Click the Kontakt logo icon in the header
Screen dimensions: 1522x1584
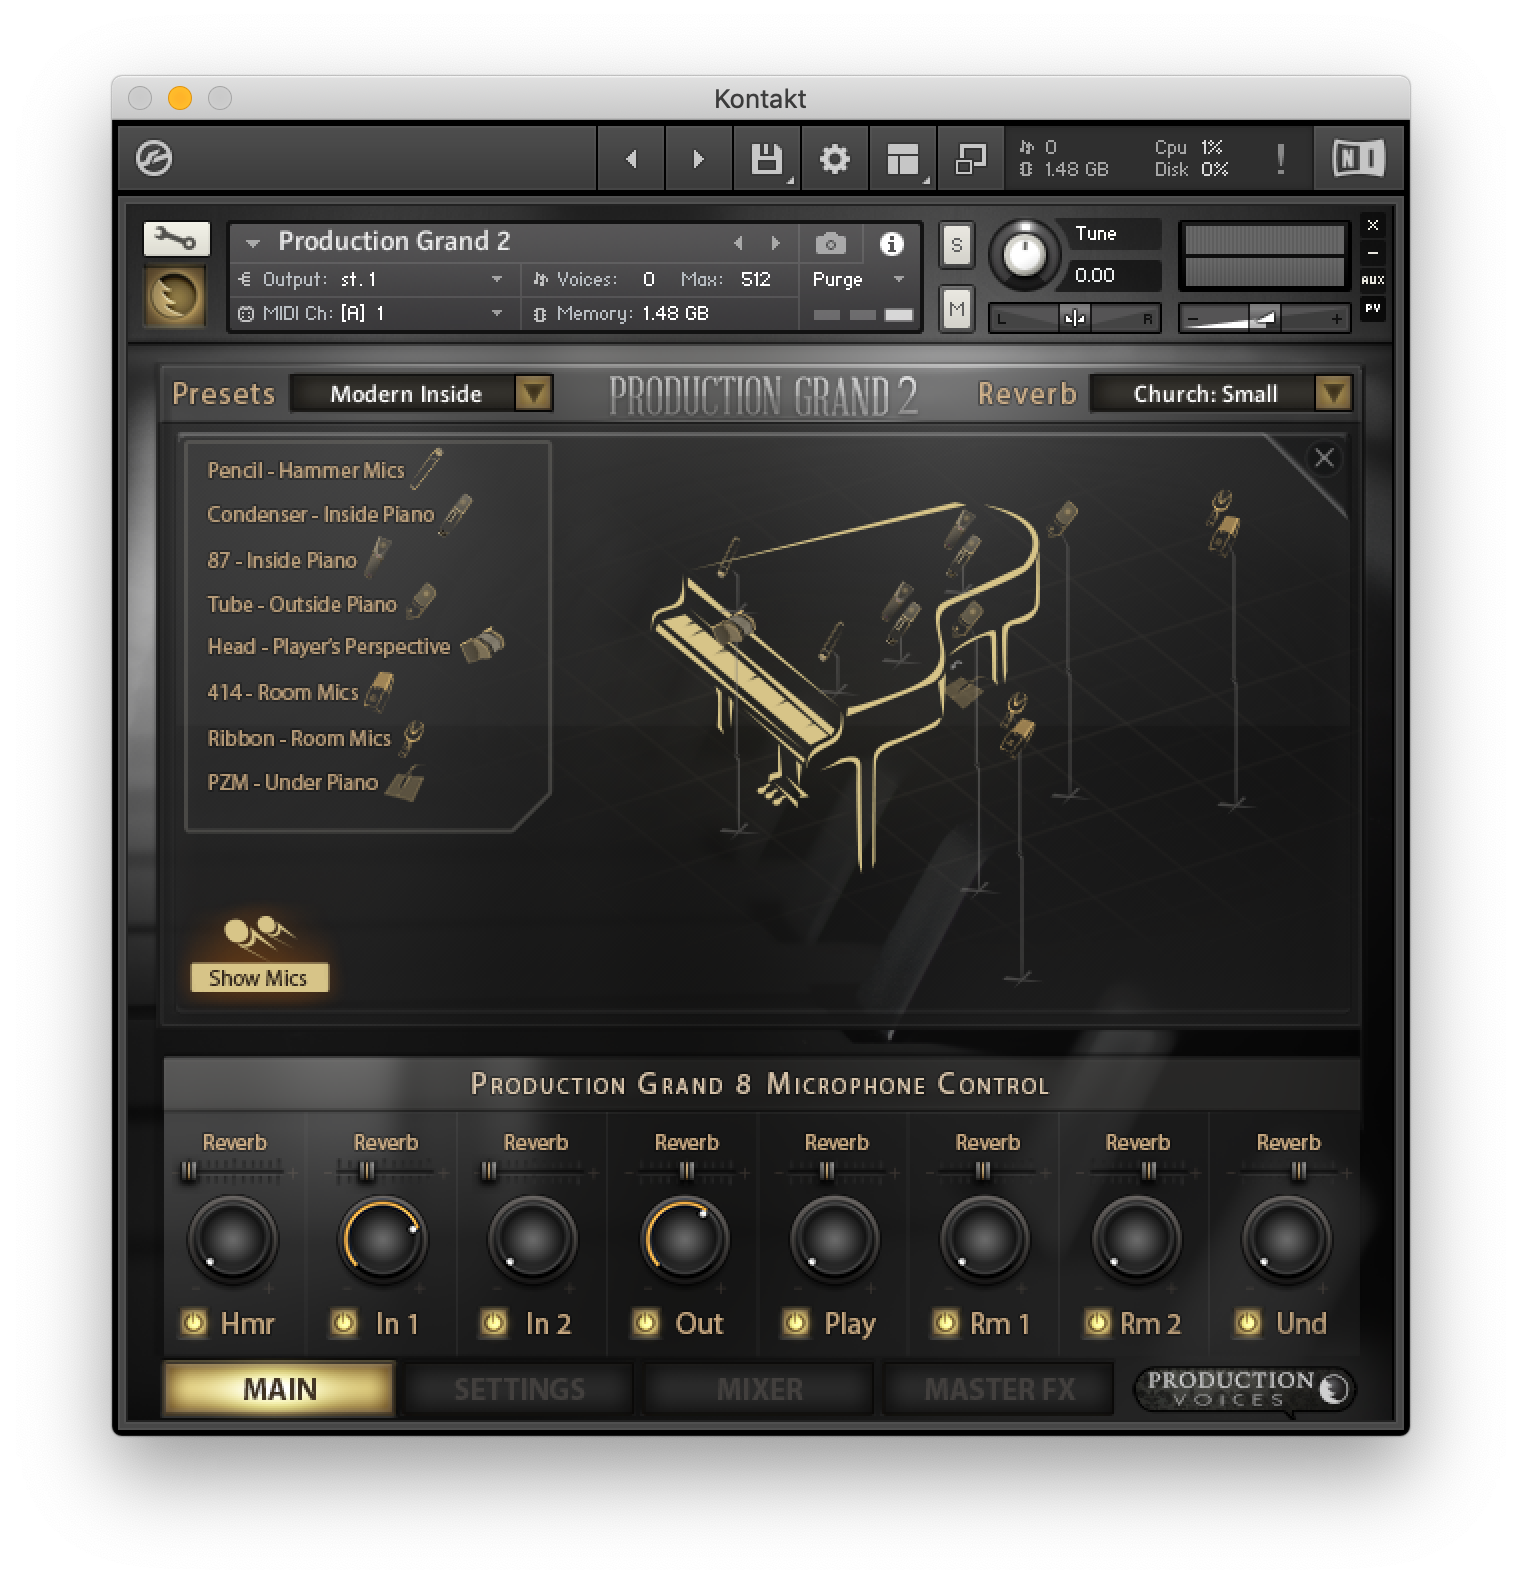pos(153,158)
